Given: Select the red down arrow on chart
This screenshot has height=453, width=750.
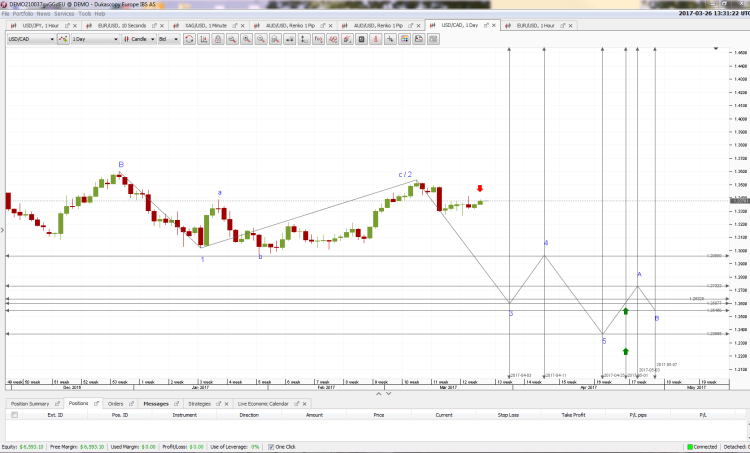Looking at the screenshot, I should point(480,188).
